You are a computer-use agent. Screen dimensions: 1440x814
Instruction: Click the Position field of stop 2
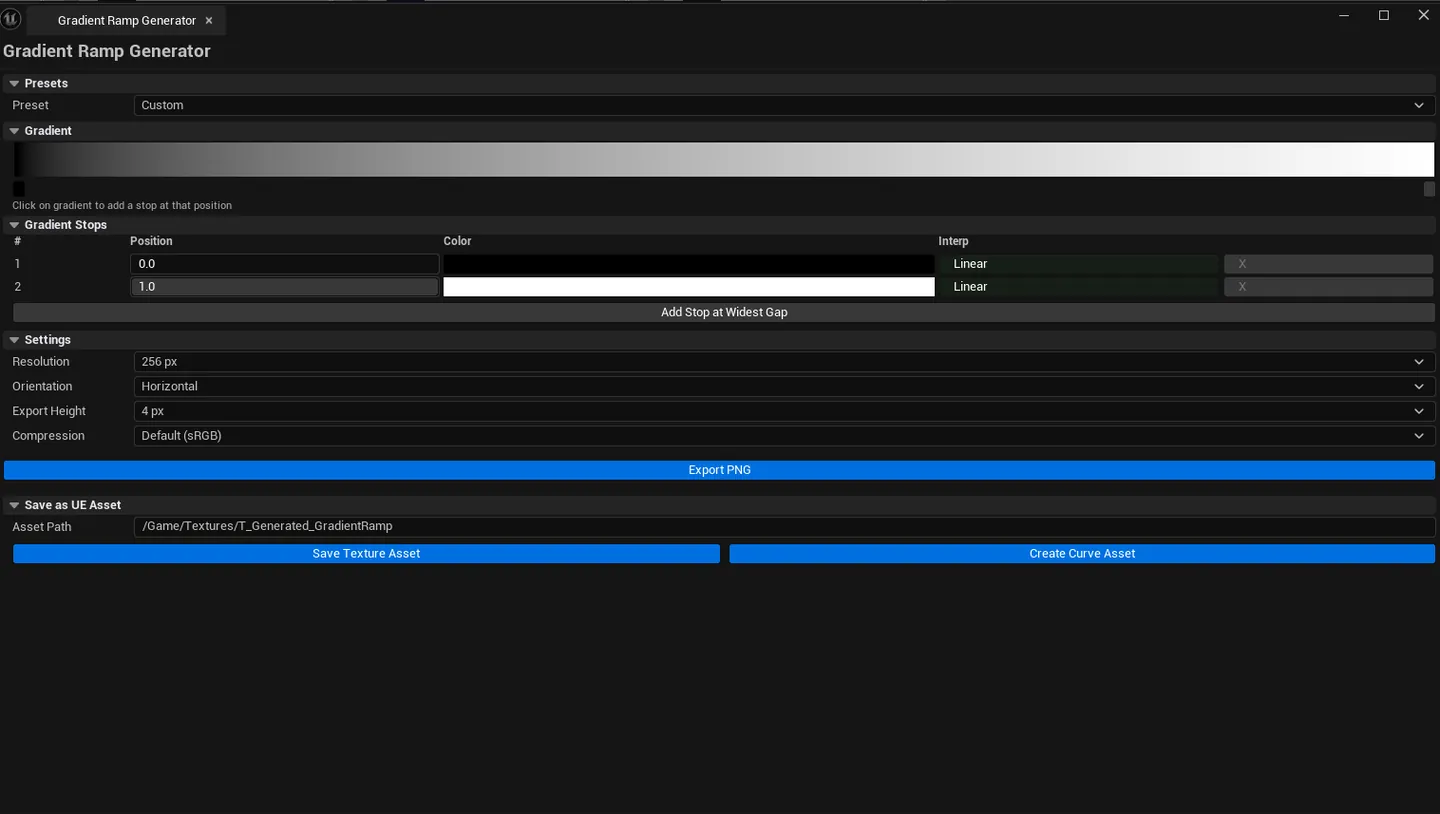click(x=284, y=287)
